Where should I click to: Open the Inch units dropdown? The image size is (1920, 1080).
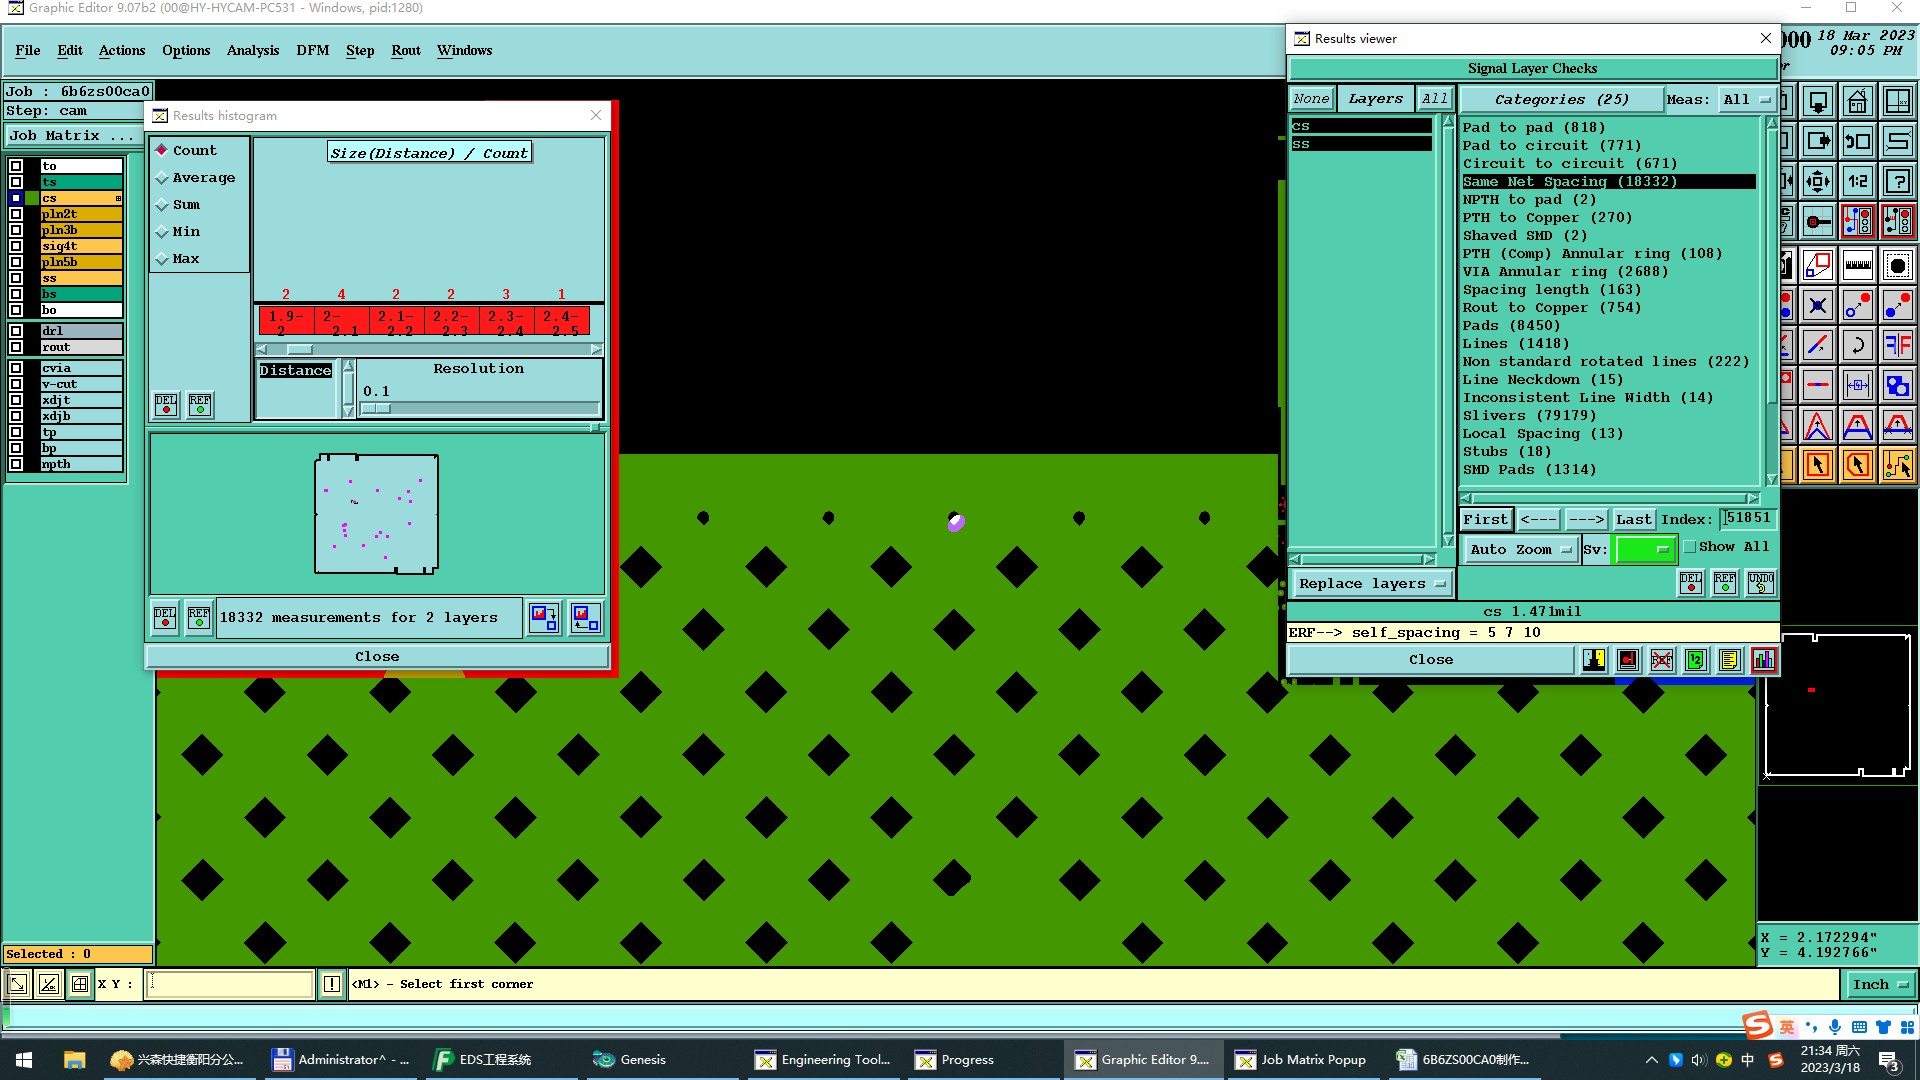(1880, 984)
